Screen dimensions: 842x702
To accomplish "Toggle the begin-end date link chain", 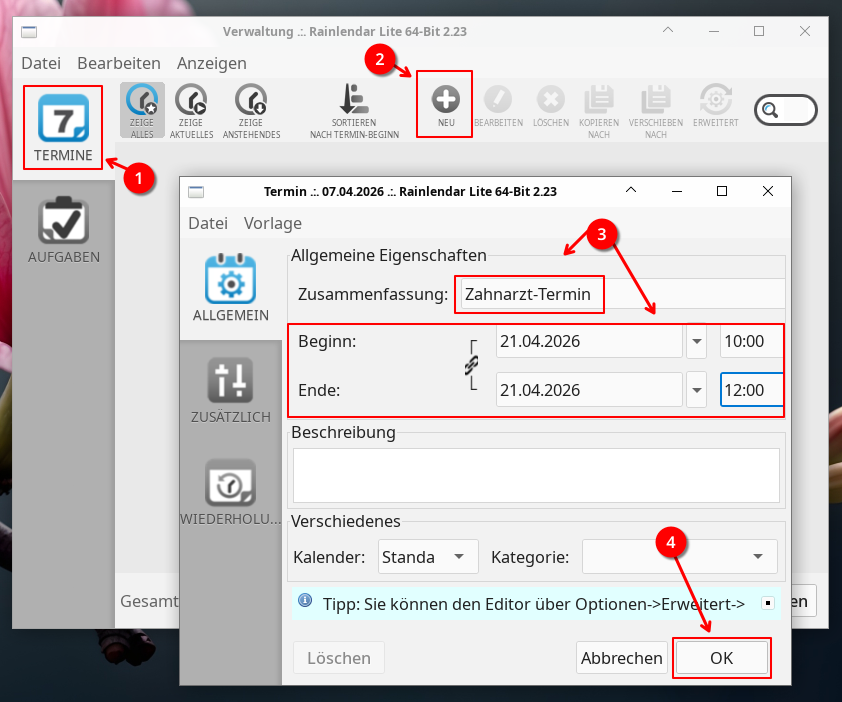I will coord(471,366).
